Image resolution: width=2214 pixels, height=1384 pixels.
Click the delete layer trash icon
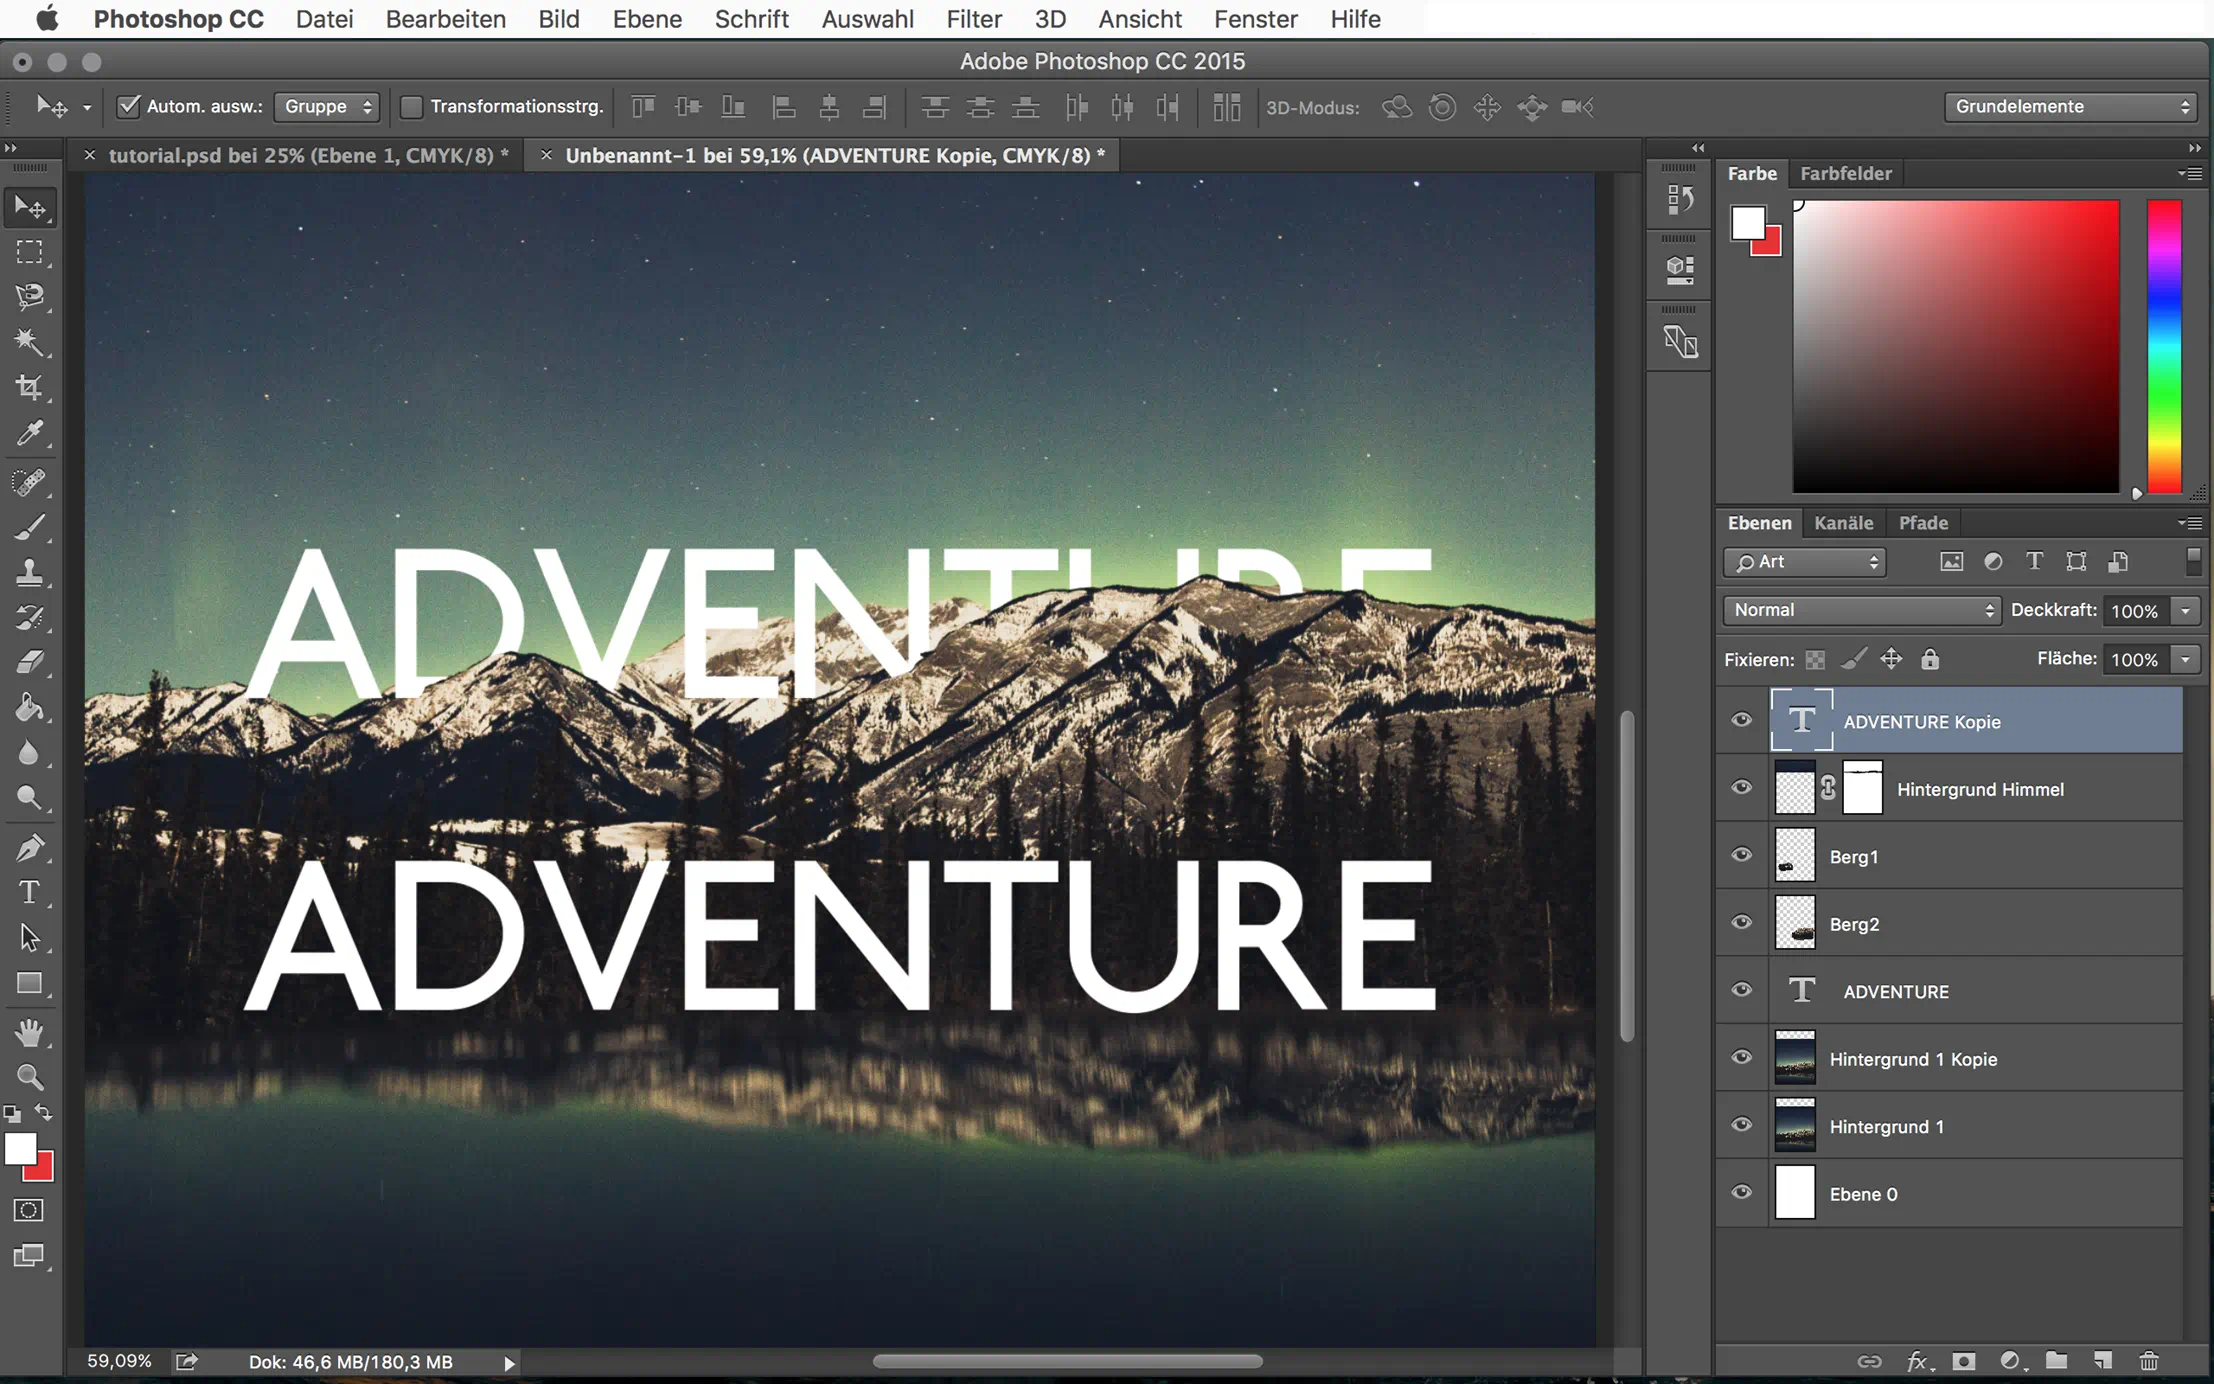(x=2148, y=1361)
